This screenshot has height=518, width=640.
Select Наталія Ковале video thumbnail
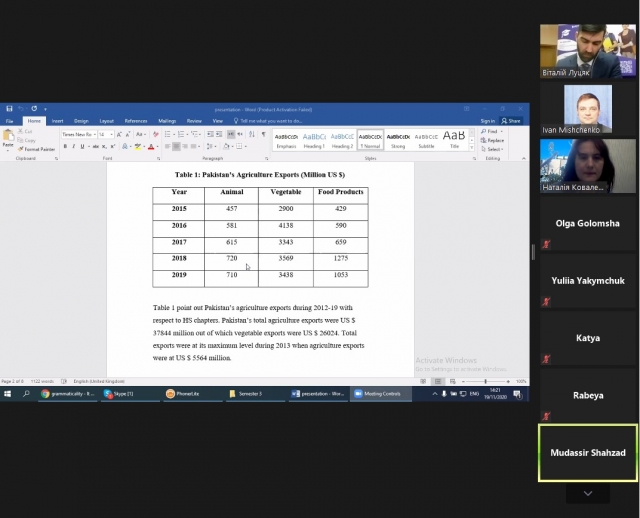point(587,165)
